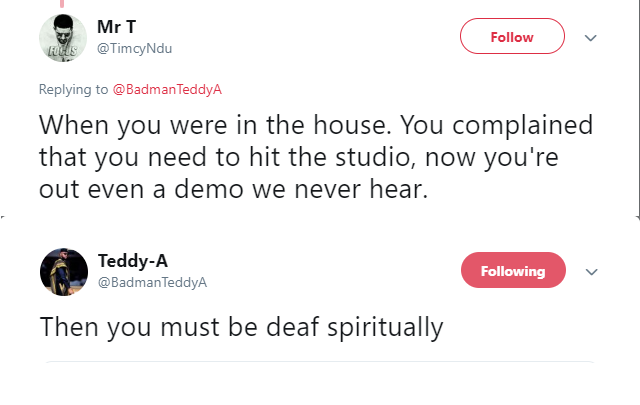640x405 pixels.
Task: Expand the chevron menu beside Follow
Action: (590, 38)
